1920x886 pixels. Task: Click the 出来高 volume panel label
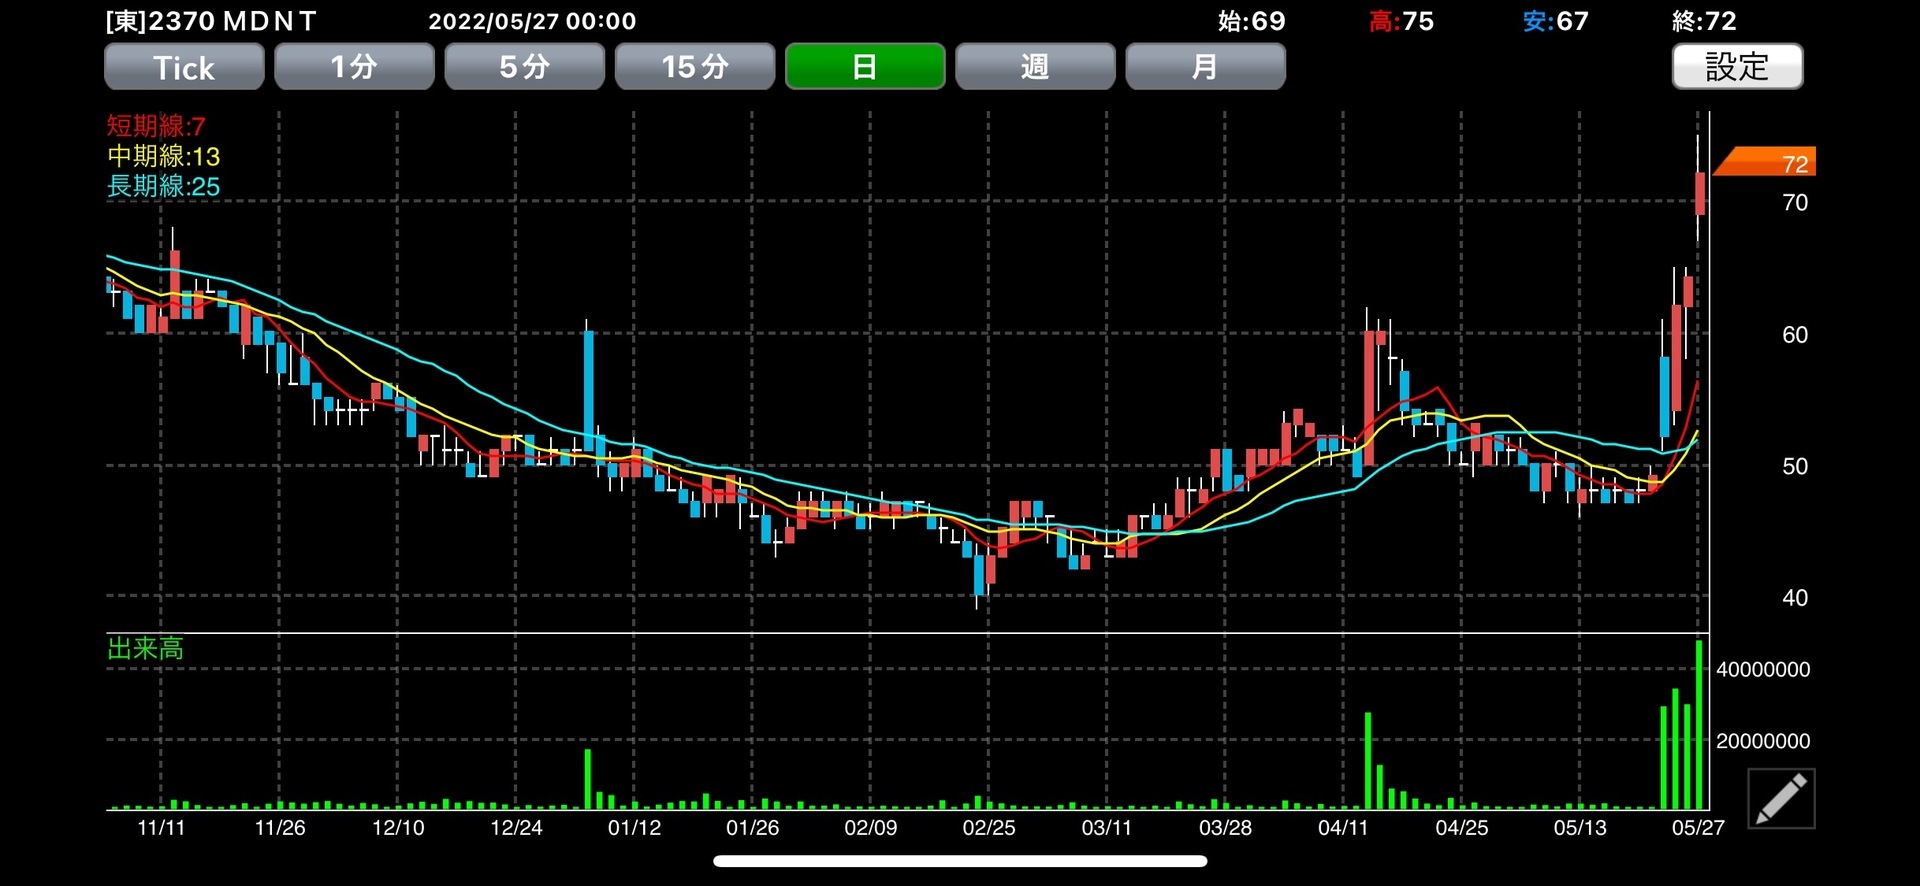pyautogui.click(x=145, y=649)
